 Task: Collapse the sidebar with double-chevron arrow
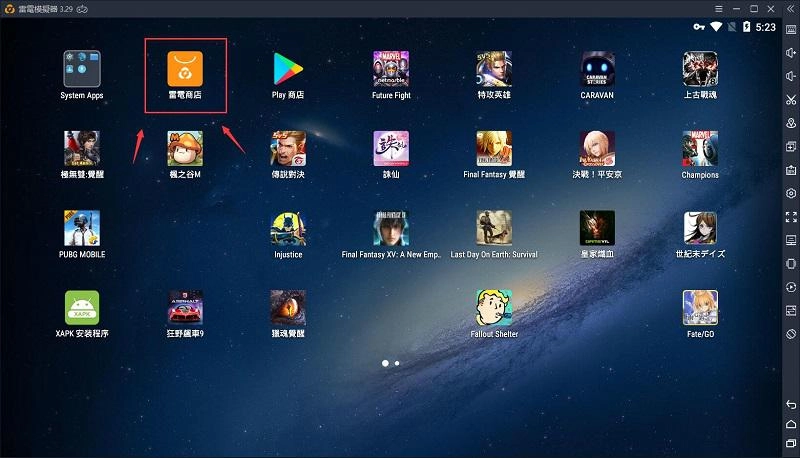pos(791,9)
